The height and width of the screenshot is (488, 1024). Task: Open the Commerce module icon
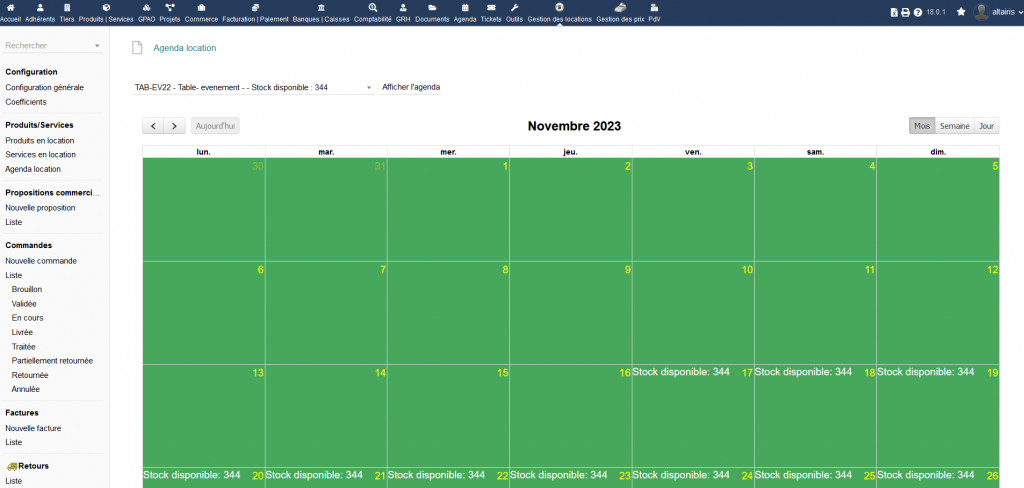click(201, 8)
